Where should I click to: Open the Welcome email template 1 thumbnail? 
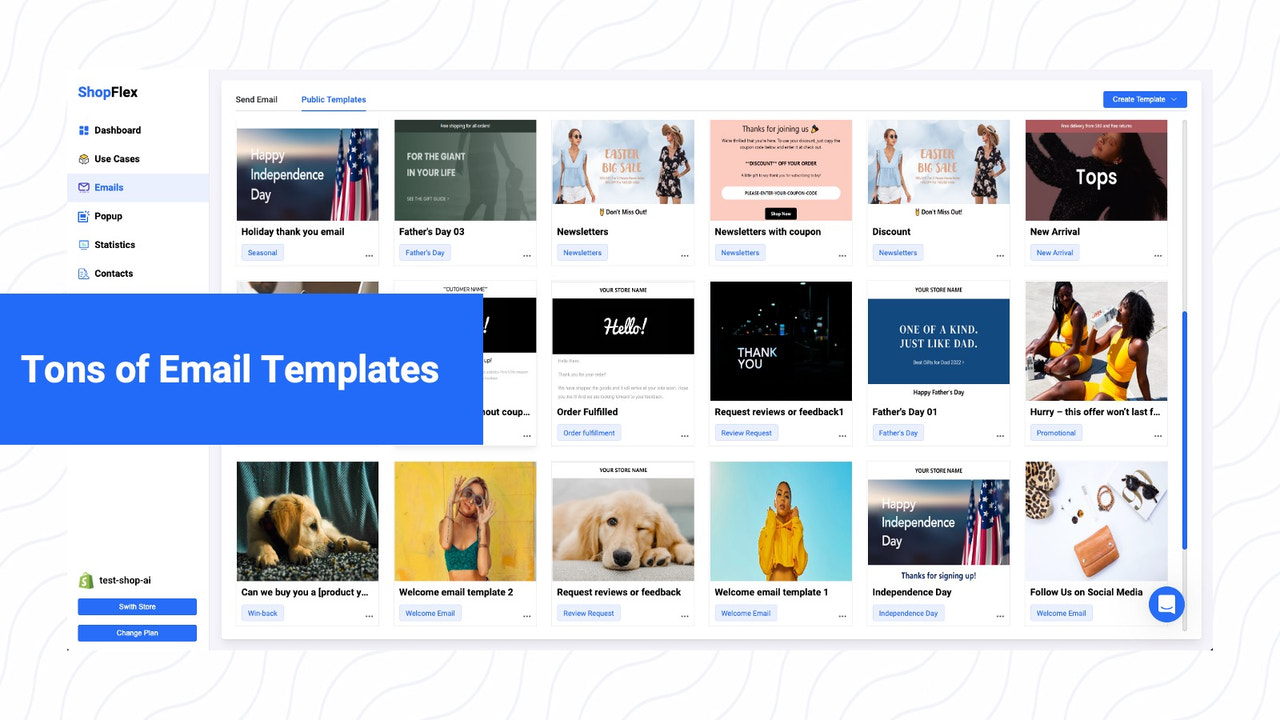coord(780,521)
